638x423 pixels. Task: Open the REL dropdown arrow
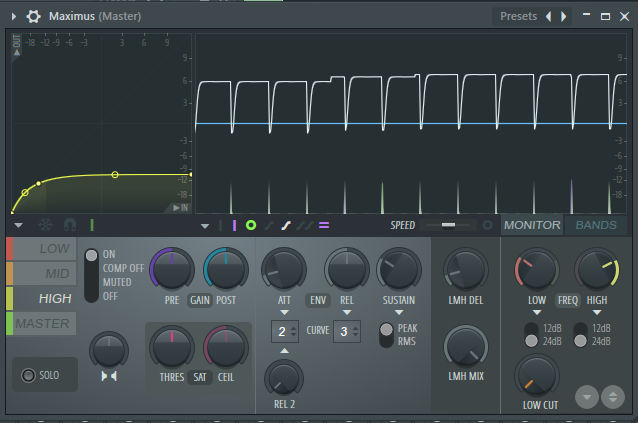pyautogui.click(x=347, y=312)
